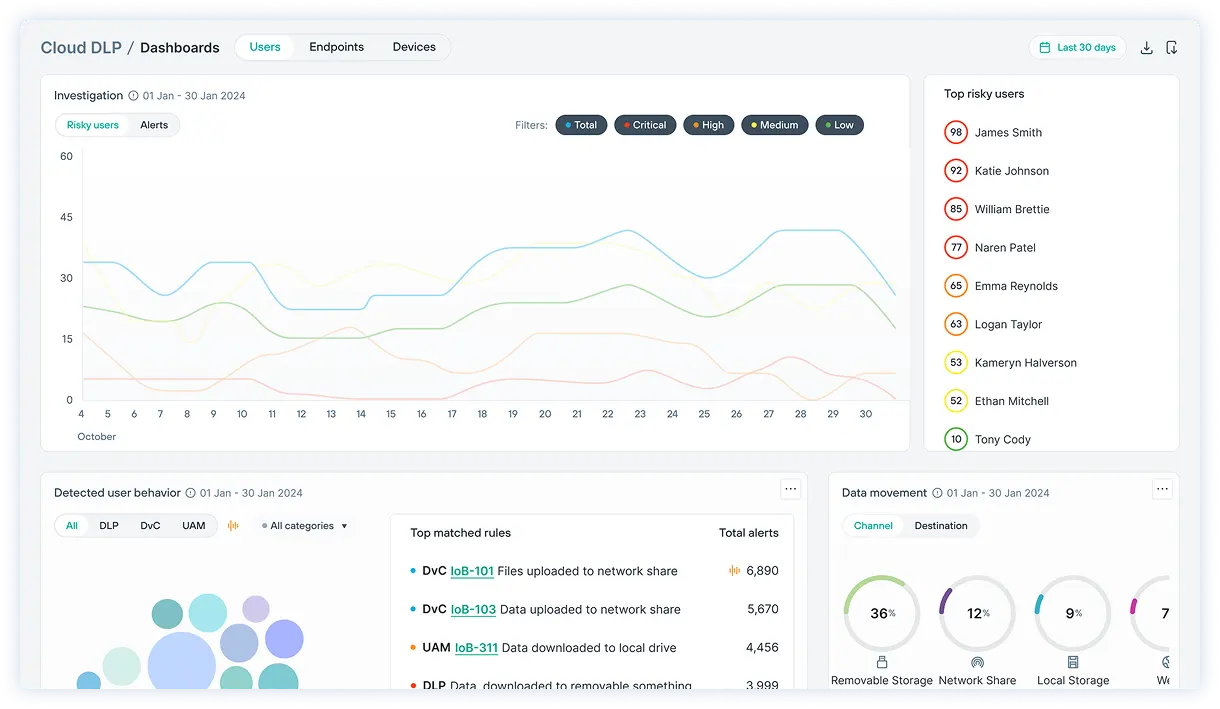
Task: Select James Smith's risk score 98 badge
Action: [956, 133]
